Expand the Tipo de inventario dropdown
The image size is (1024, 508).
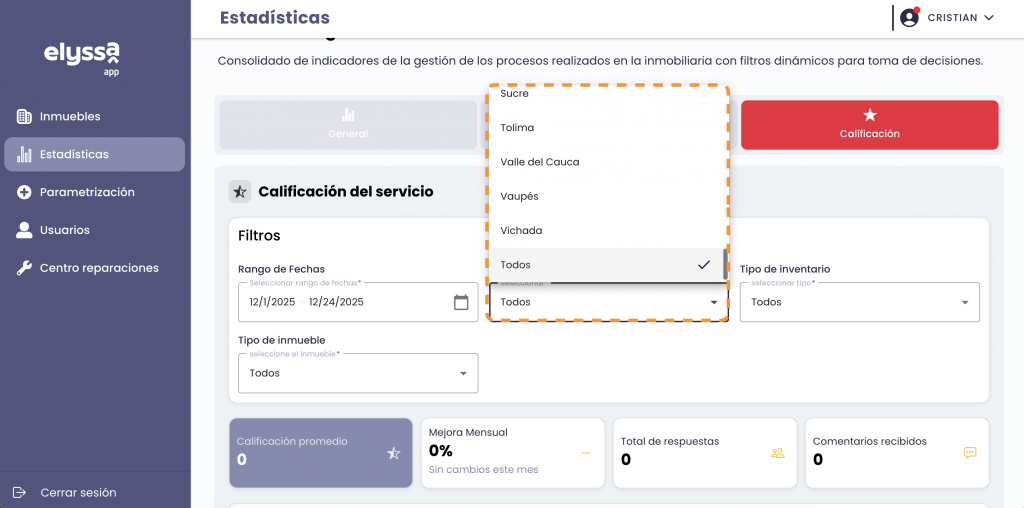click(x=859, y=302)
